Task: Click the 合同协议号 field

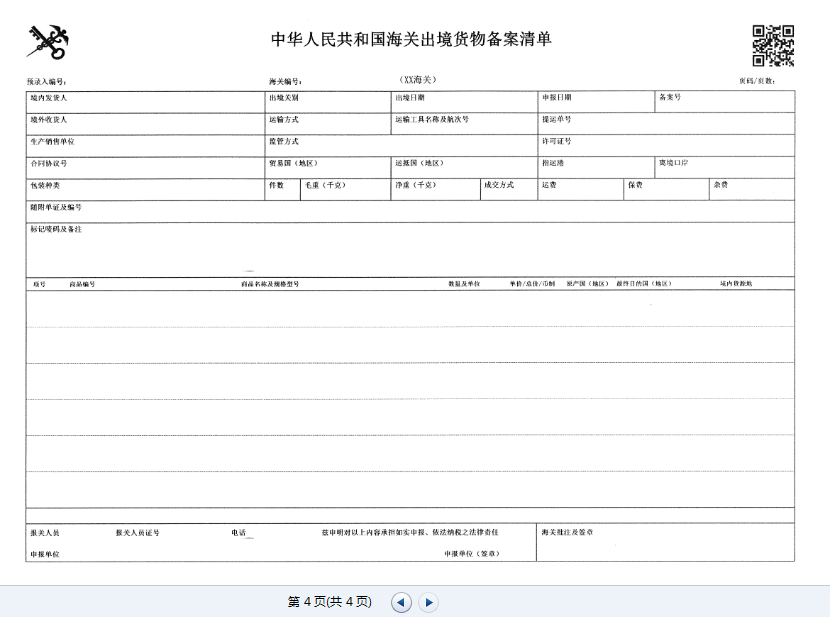Action: click(145, 168)
